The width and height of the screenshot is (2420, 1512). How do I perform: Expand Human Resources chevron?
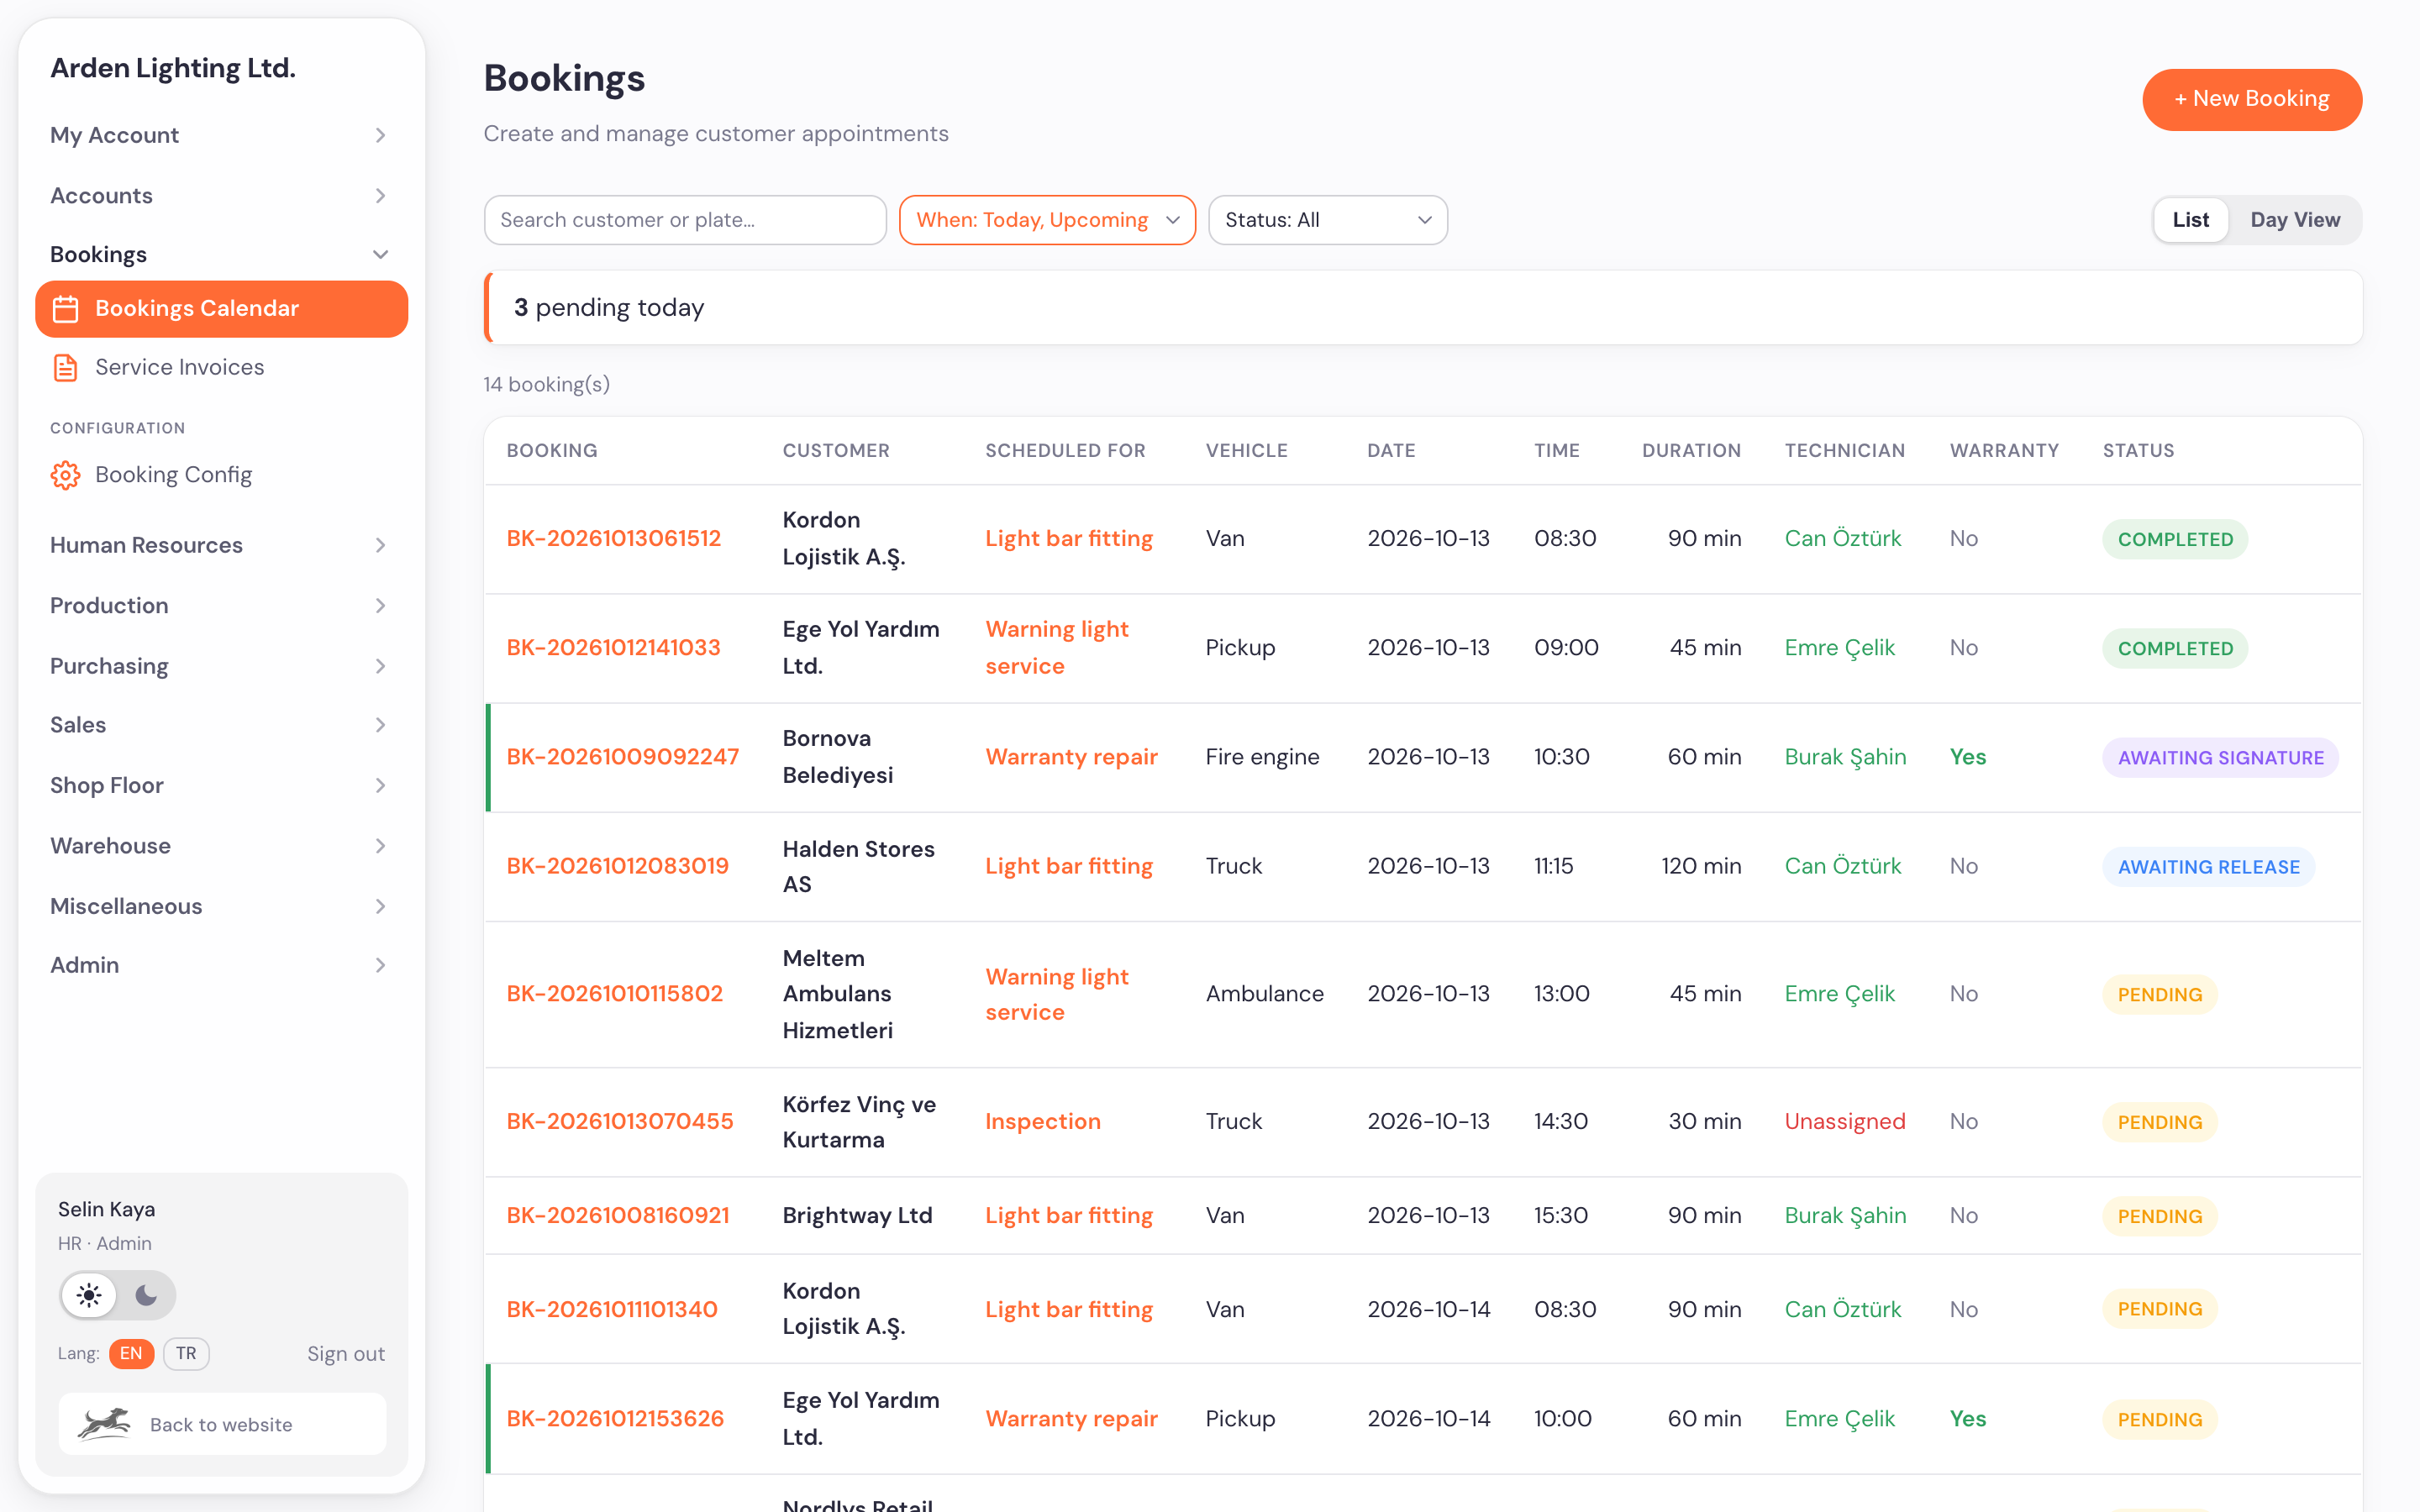(x=380, y=545)
